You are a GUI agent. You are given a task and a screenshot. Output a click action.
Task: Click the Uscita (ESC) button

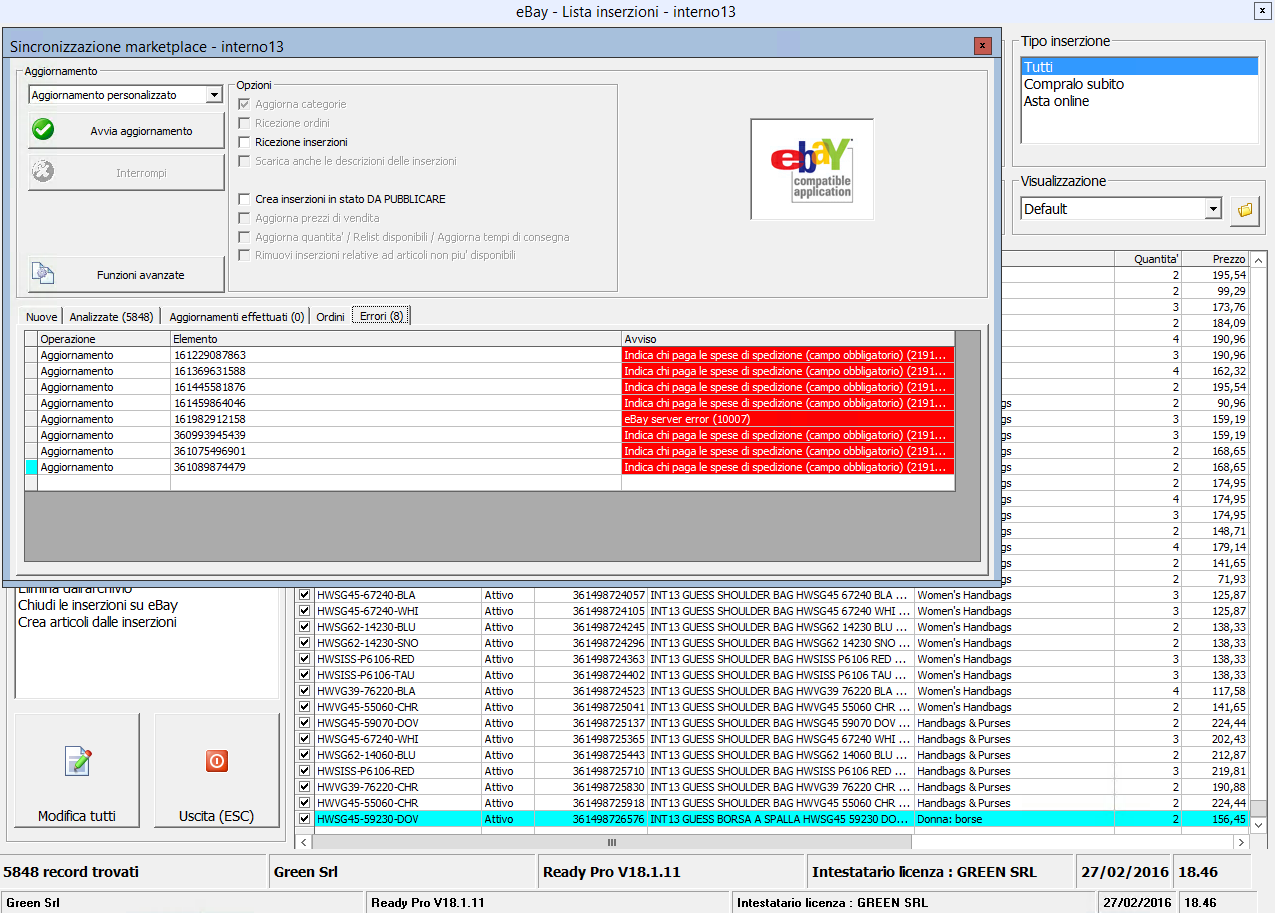point(216,770)
